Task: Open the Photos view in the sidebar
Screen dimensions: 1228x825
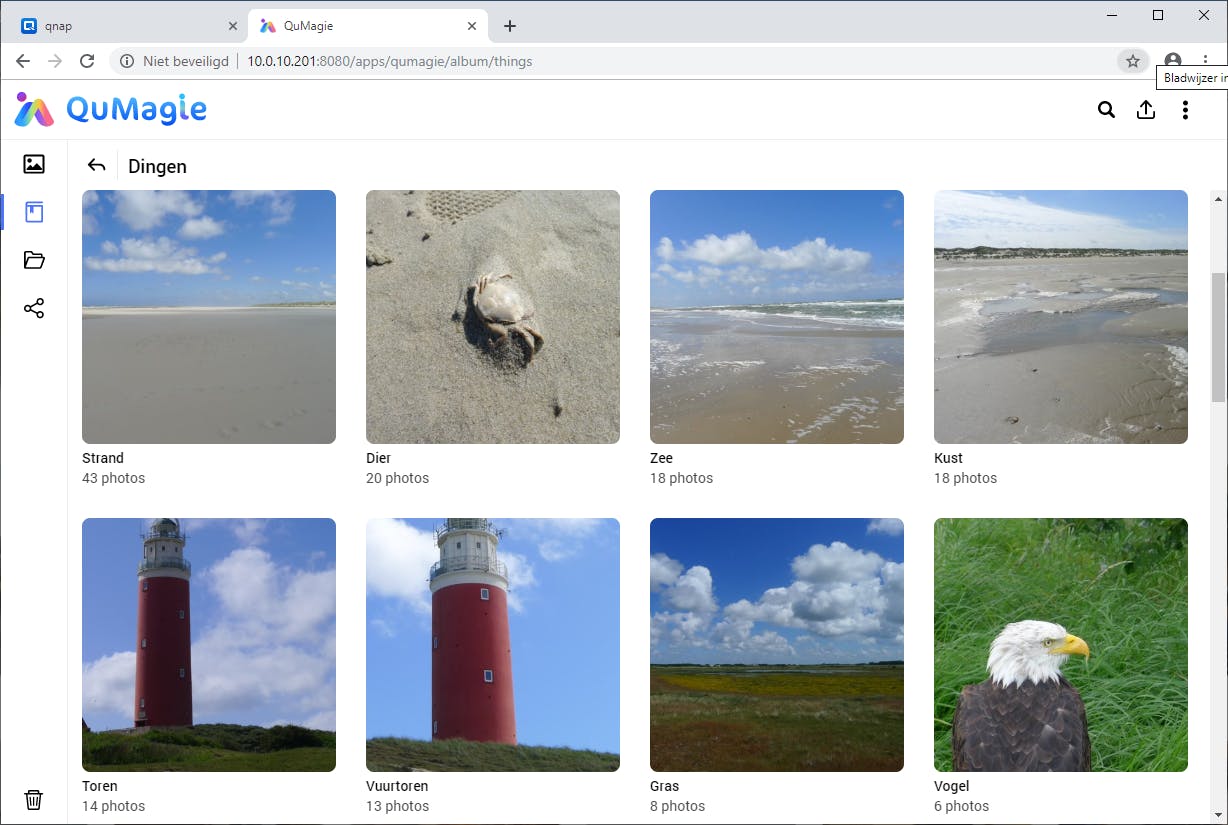Action: [34, 164]
